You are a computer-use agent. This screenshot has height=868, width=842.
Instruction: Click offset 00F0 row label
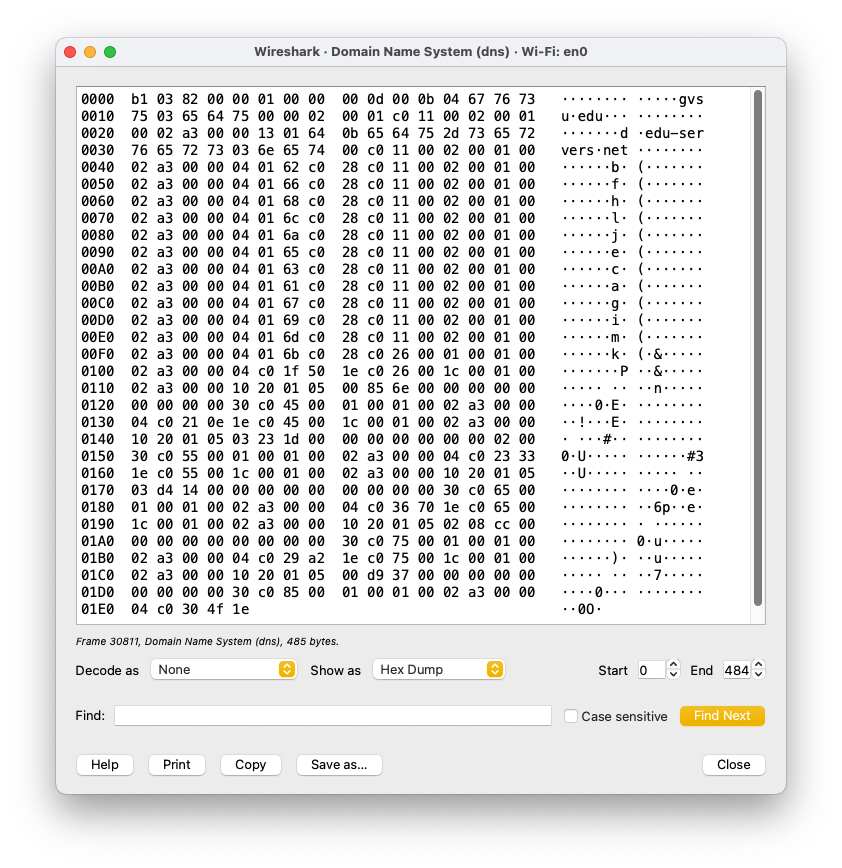click(x=98, y=354)
